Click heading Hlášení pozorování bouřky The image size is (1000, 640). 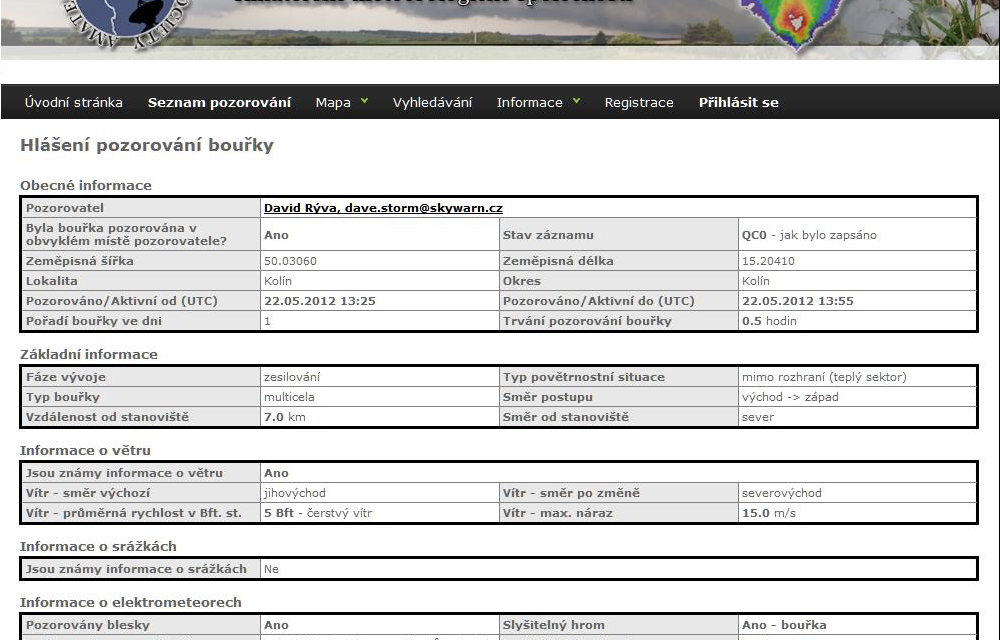pos(147,145)
